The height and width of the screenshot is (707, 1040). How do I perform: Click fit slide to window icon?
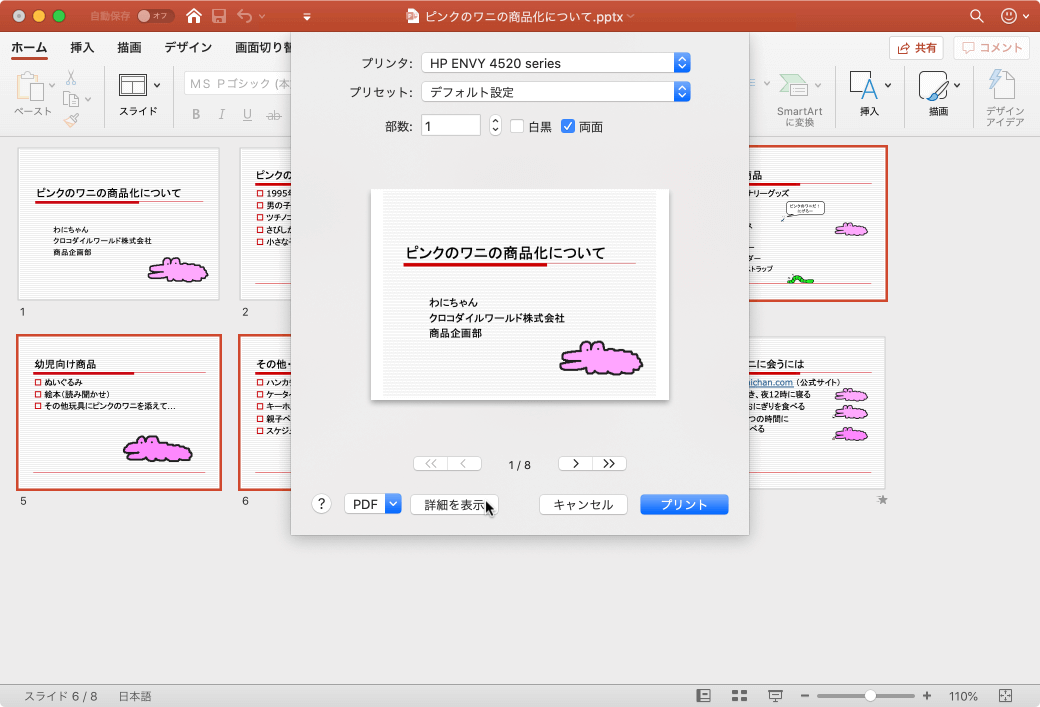pos(1006,696)
